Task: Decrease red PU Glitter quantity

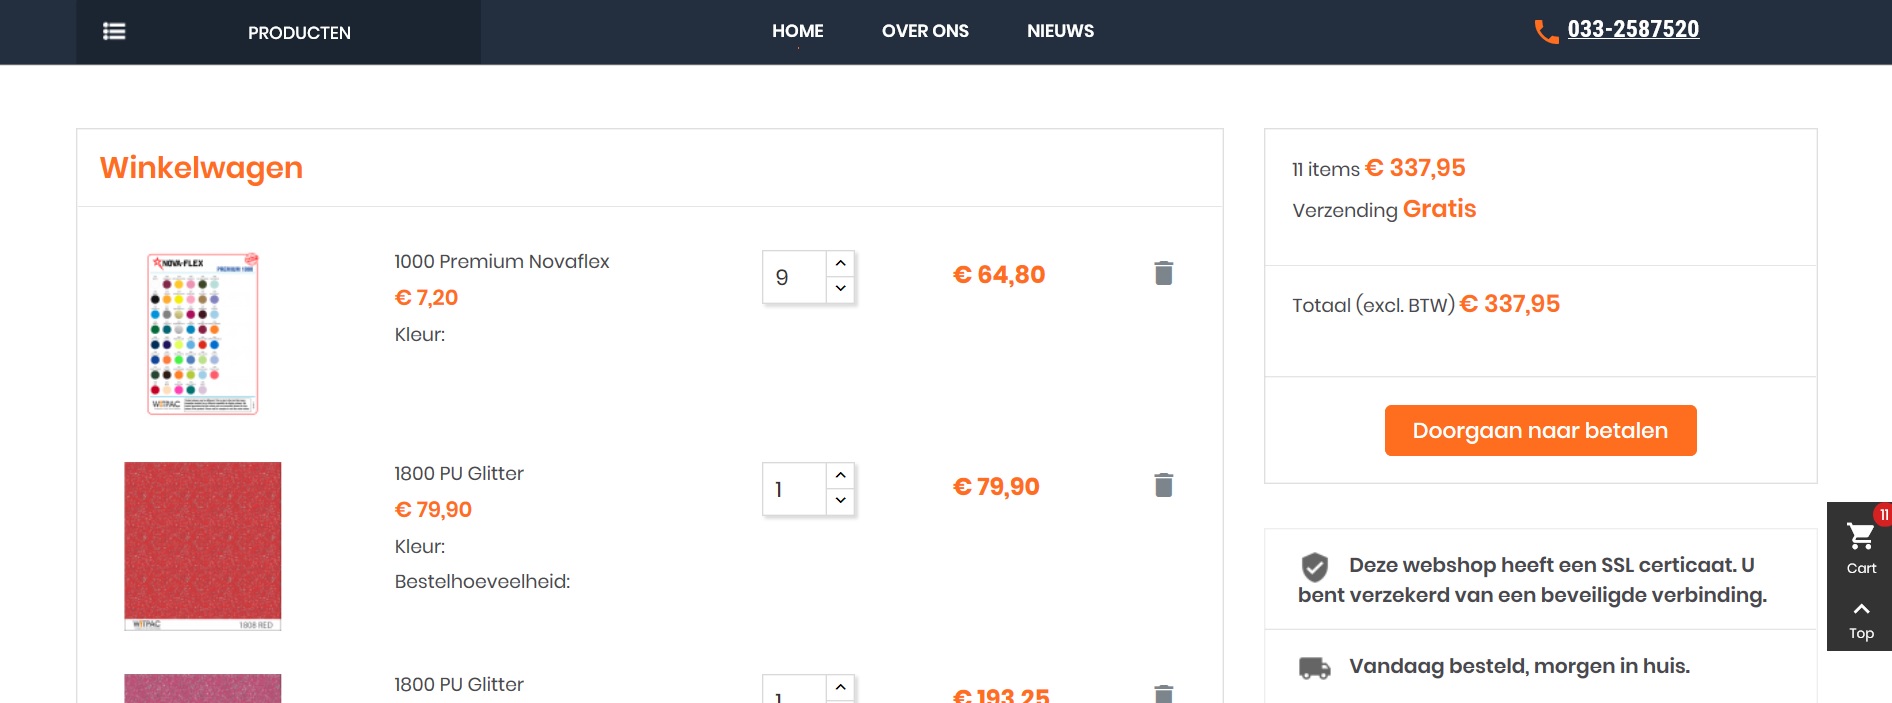Action: pos(840,501)
